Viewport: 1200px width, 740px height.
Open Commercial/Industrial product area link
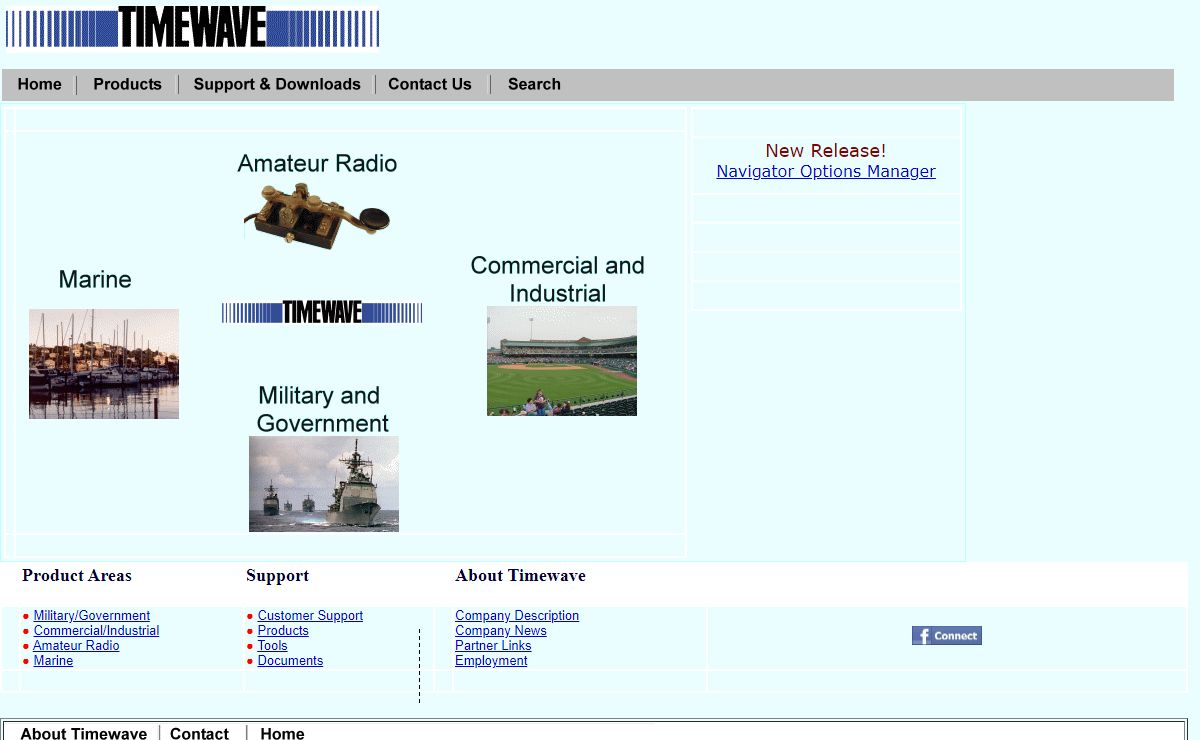point(96,631)
